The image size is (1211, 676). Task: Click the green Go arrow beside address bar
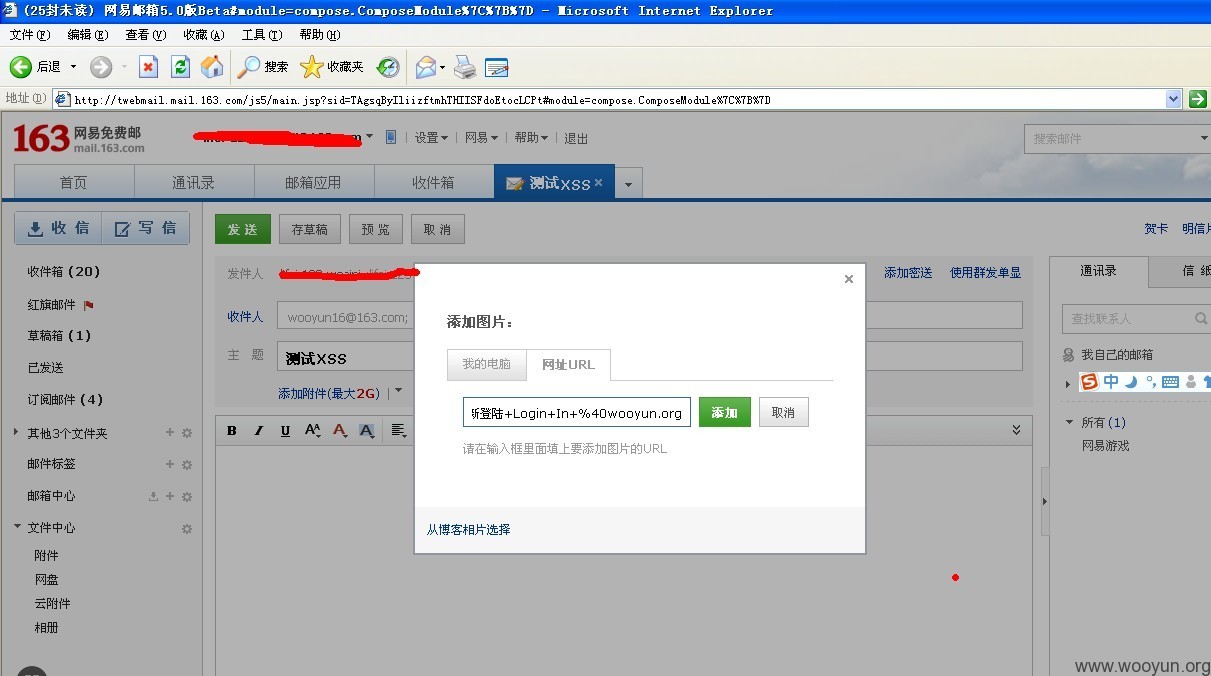pos(1197,99)
